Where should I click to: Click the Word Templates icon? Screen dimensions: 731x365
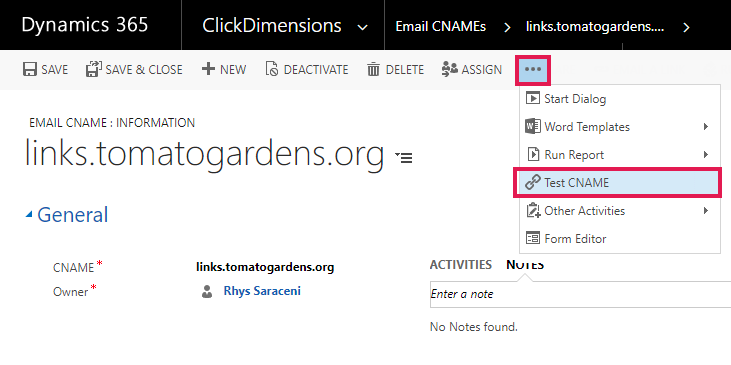(532, 126)
